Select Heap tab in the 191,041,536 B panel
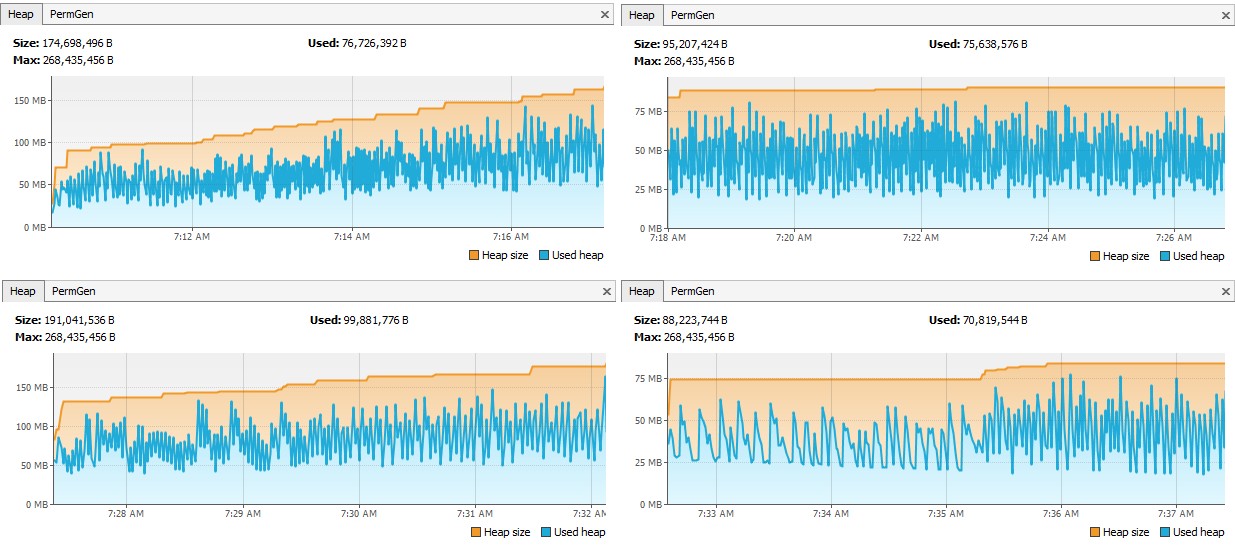This screenshot has width=1235, height=549. (21, 292)
